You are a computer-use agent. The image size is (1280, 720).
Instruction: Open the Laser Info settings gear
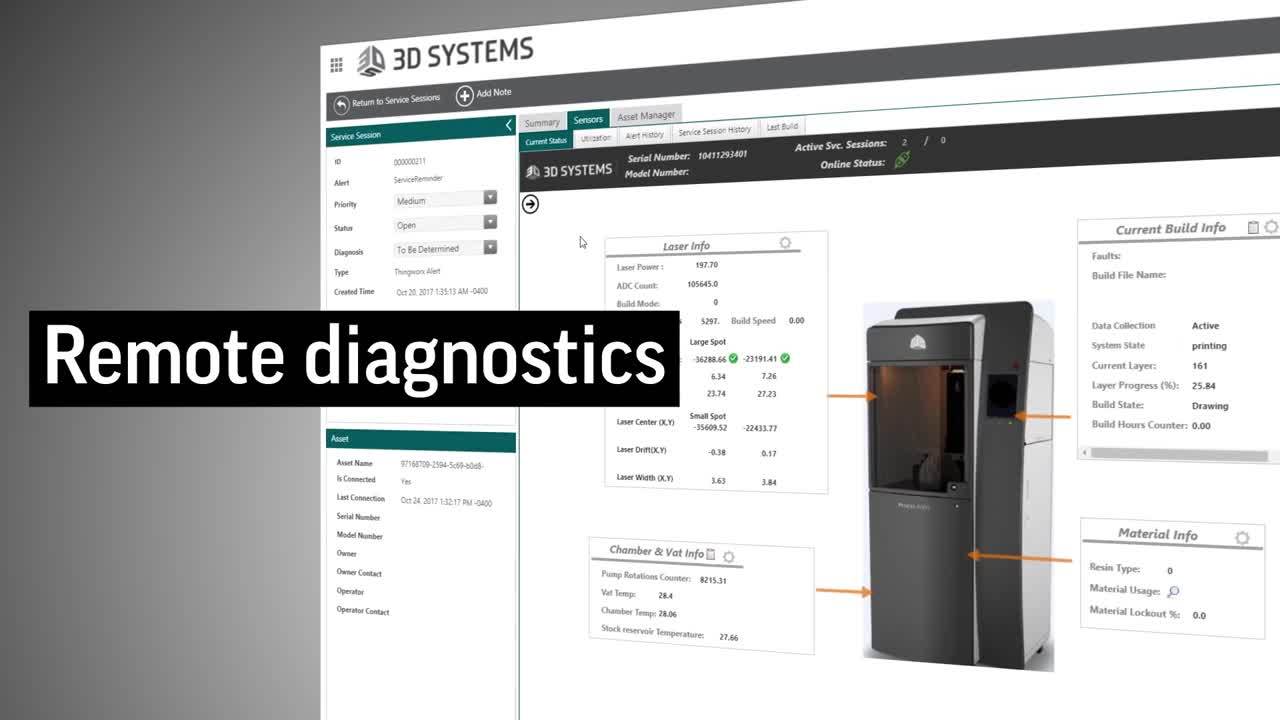[785, 243]
